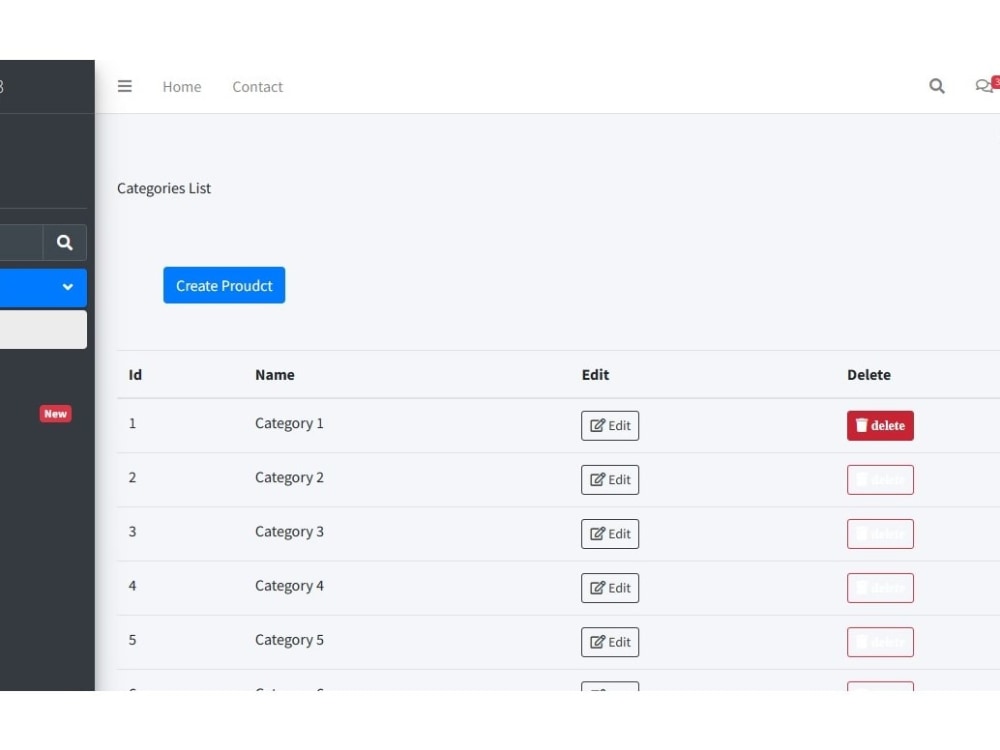Select the light gray sidebar submenu item

43,329
